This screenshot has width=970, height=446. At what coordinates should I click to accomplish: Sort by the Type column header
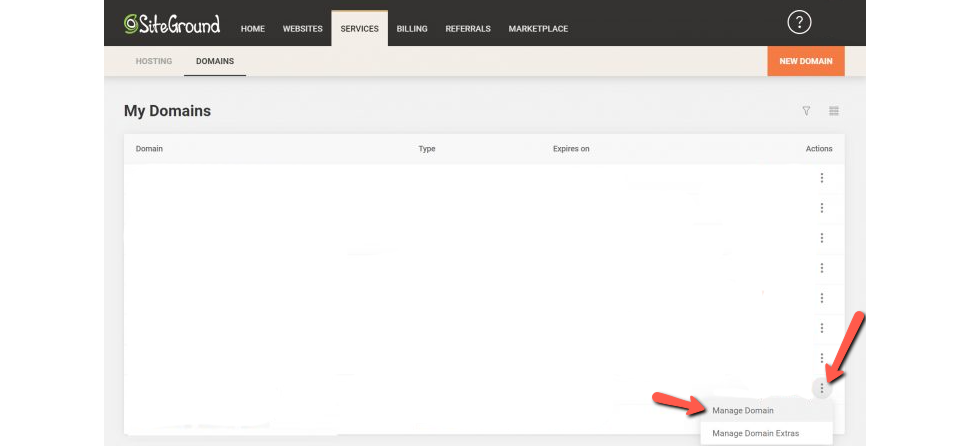point(427,149)
